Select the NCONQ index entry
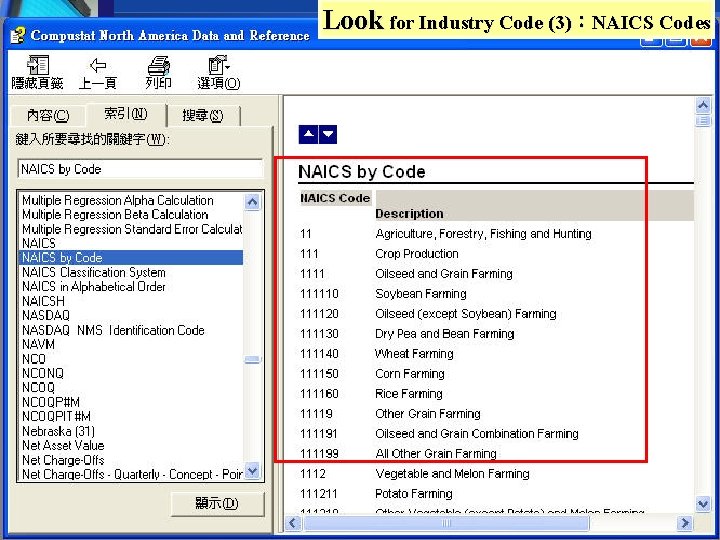Image resolution: width=720 pixels, height=540 pixels. 43,373
